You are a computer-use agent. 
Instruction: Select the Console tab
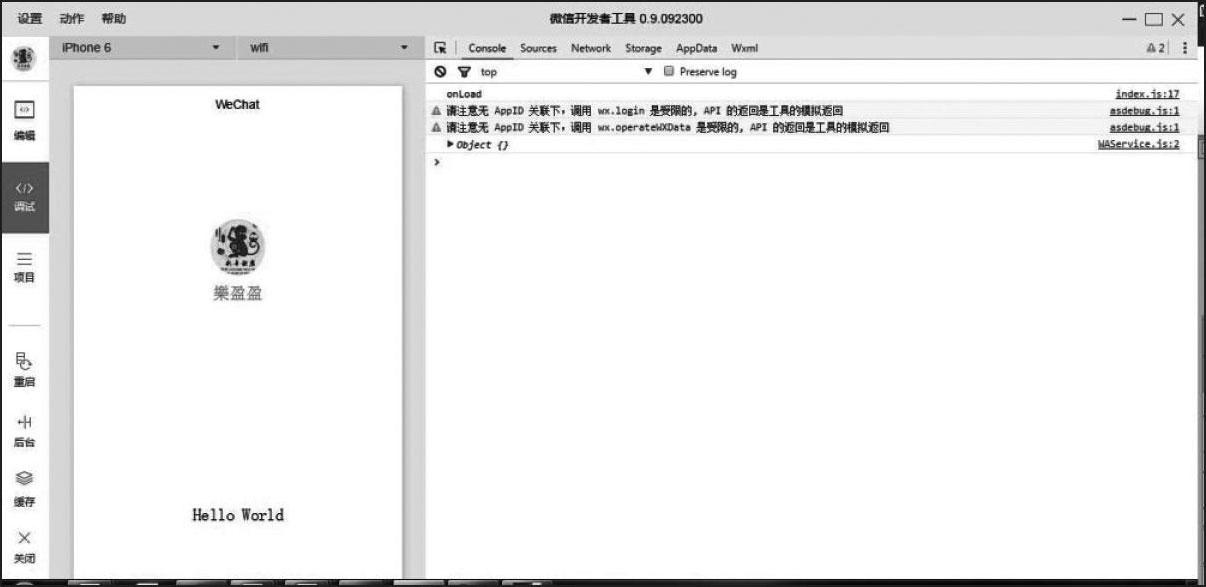click(x=487, y=48)
